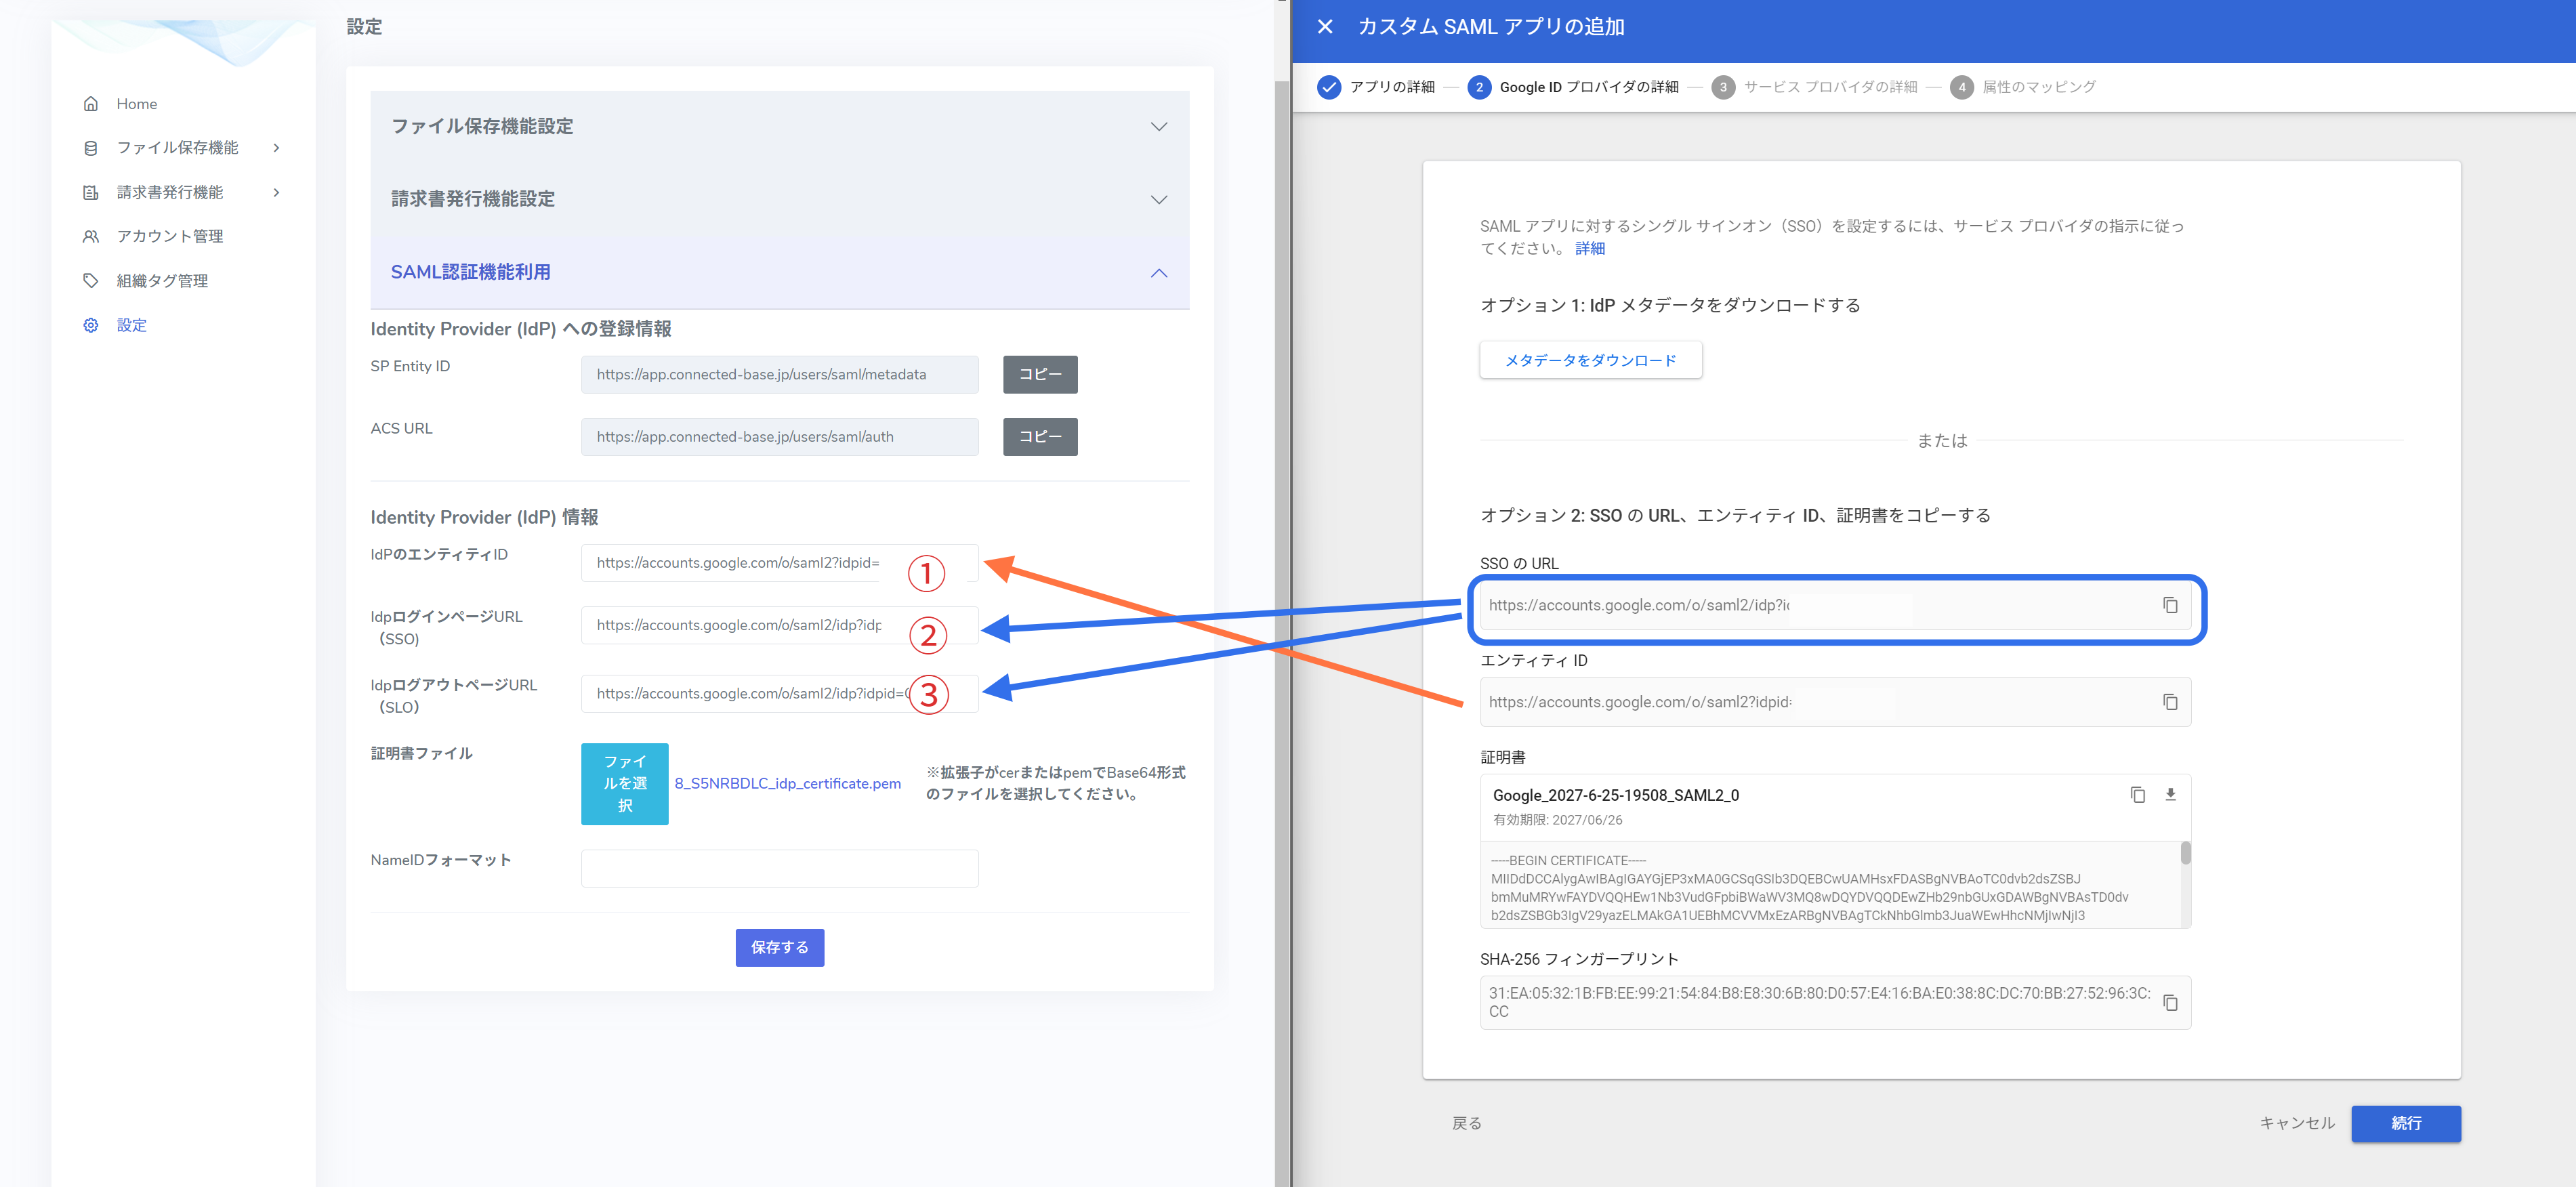Screen dimensions: 2576x1187
Task: Expand 請求書発行機能 submenu chevron in sidebar
Action: click(277, 192)
